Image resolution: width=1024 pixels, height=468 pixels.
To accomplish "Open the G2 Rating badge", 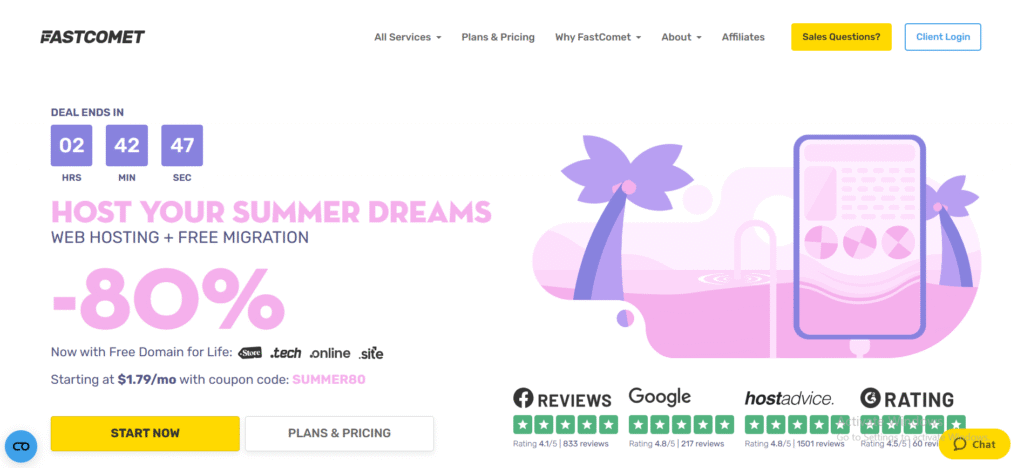I will click(912, 418).
